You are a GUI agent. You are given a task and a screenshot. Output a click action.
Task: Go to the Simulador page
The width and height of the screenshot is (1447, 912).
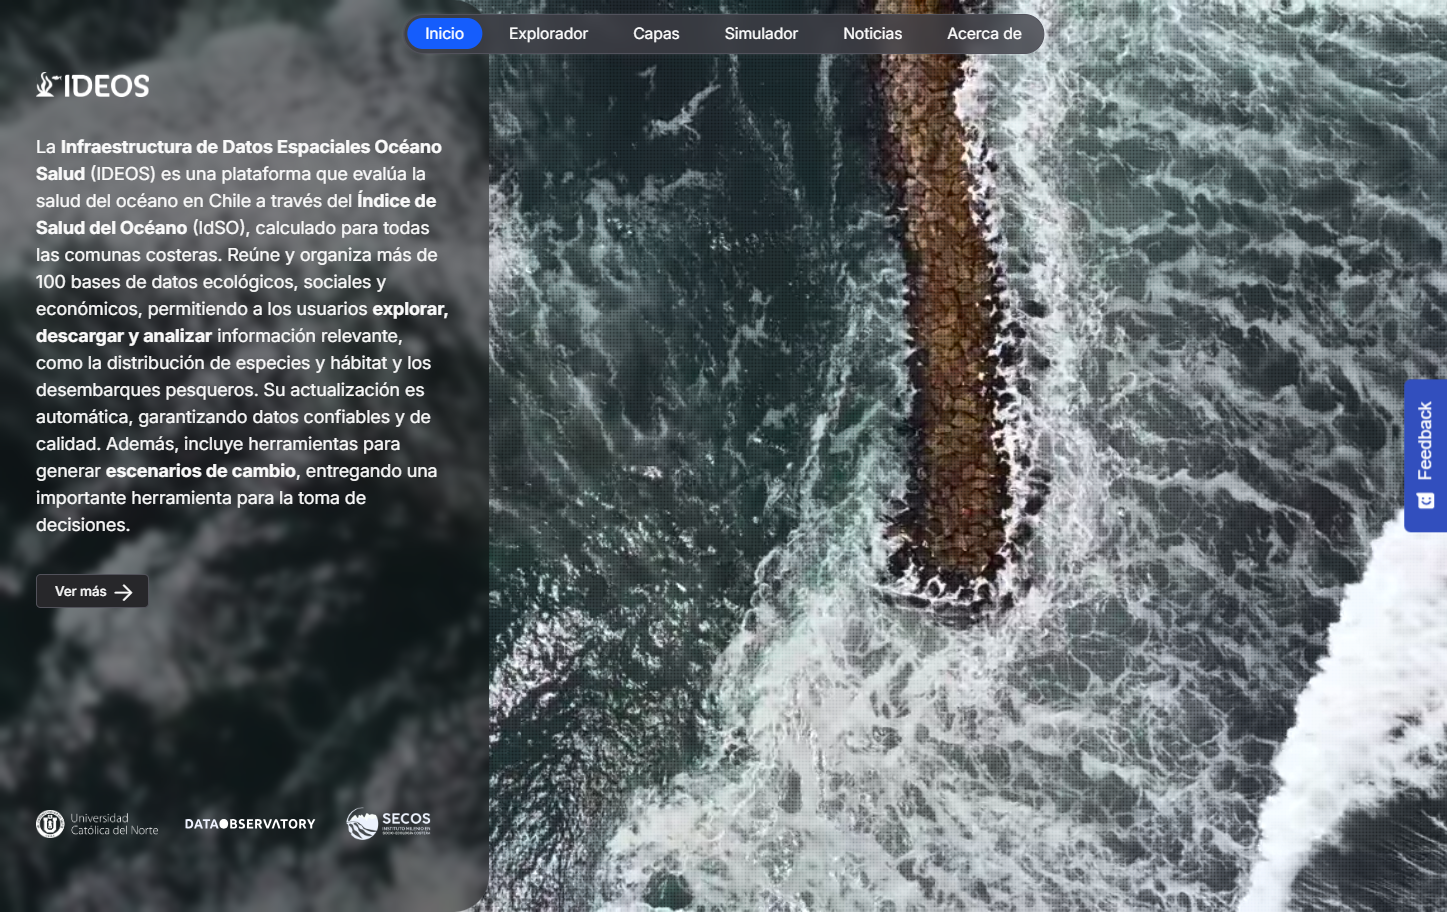pos(761,34)
